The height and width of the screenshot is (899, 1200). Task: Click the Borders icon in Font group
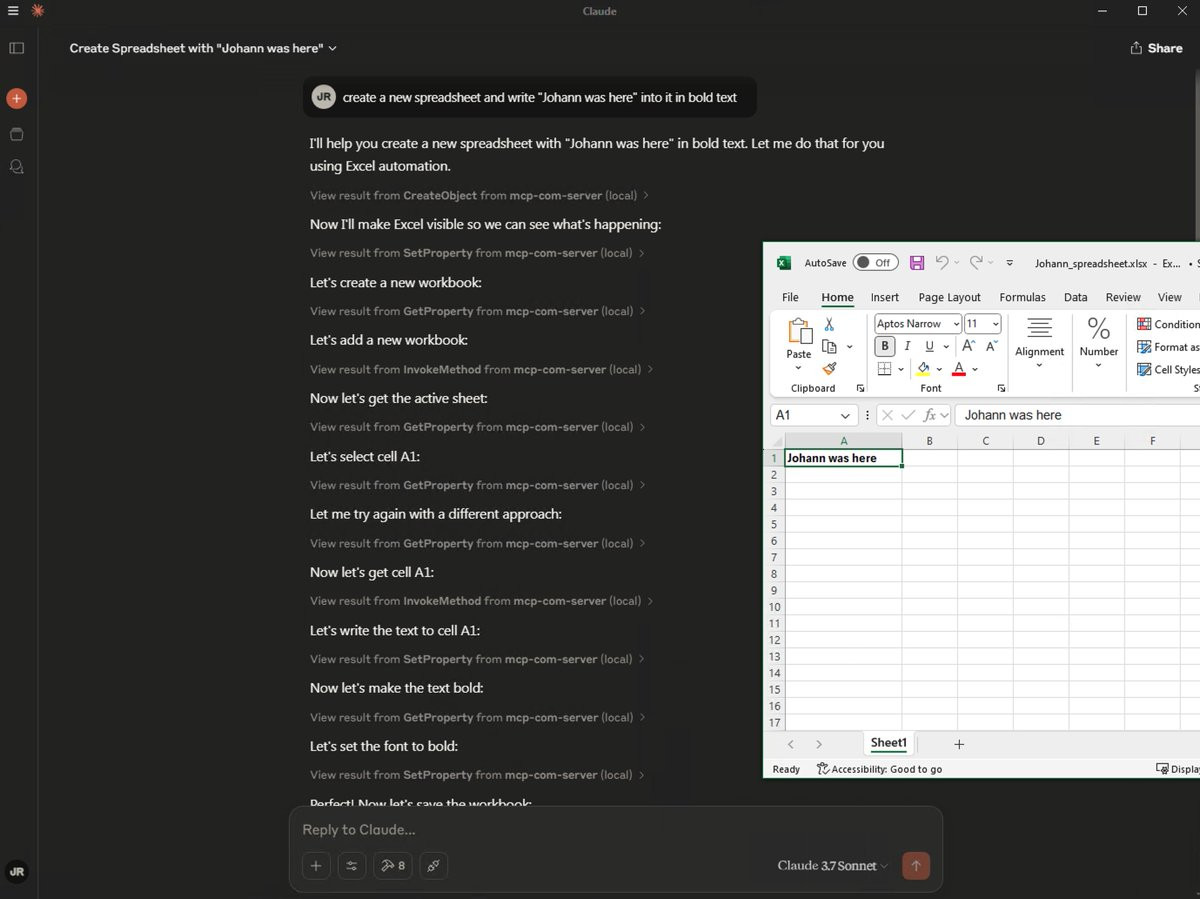tap(884, 369)
